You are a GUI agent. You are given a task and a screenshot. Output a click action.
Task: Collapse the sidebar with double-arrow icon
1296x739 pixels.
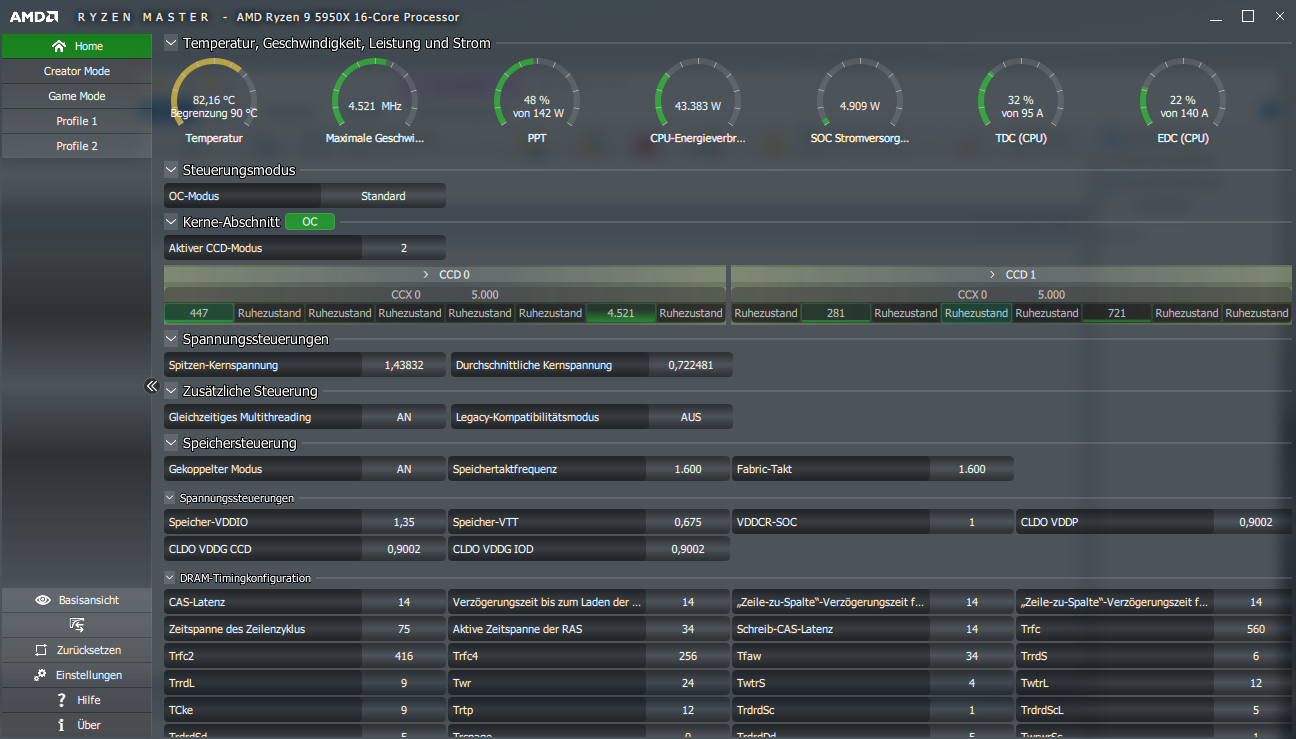click(x=151, y=386)
